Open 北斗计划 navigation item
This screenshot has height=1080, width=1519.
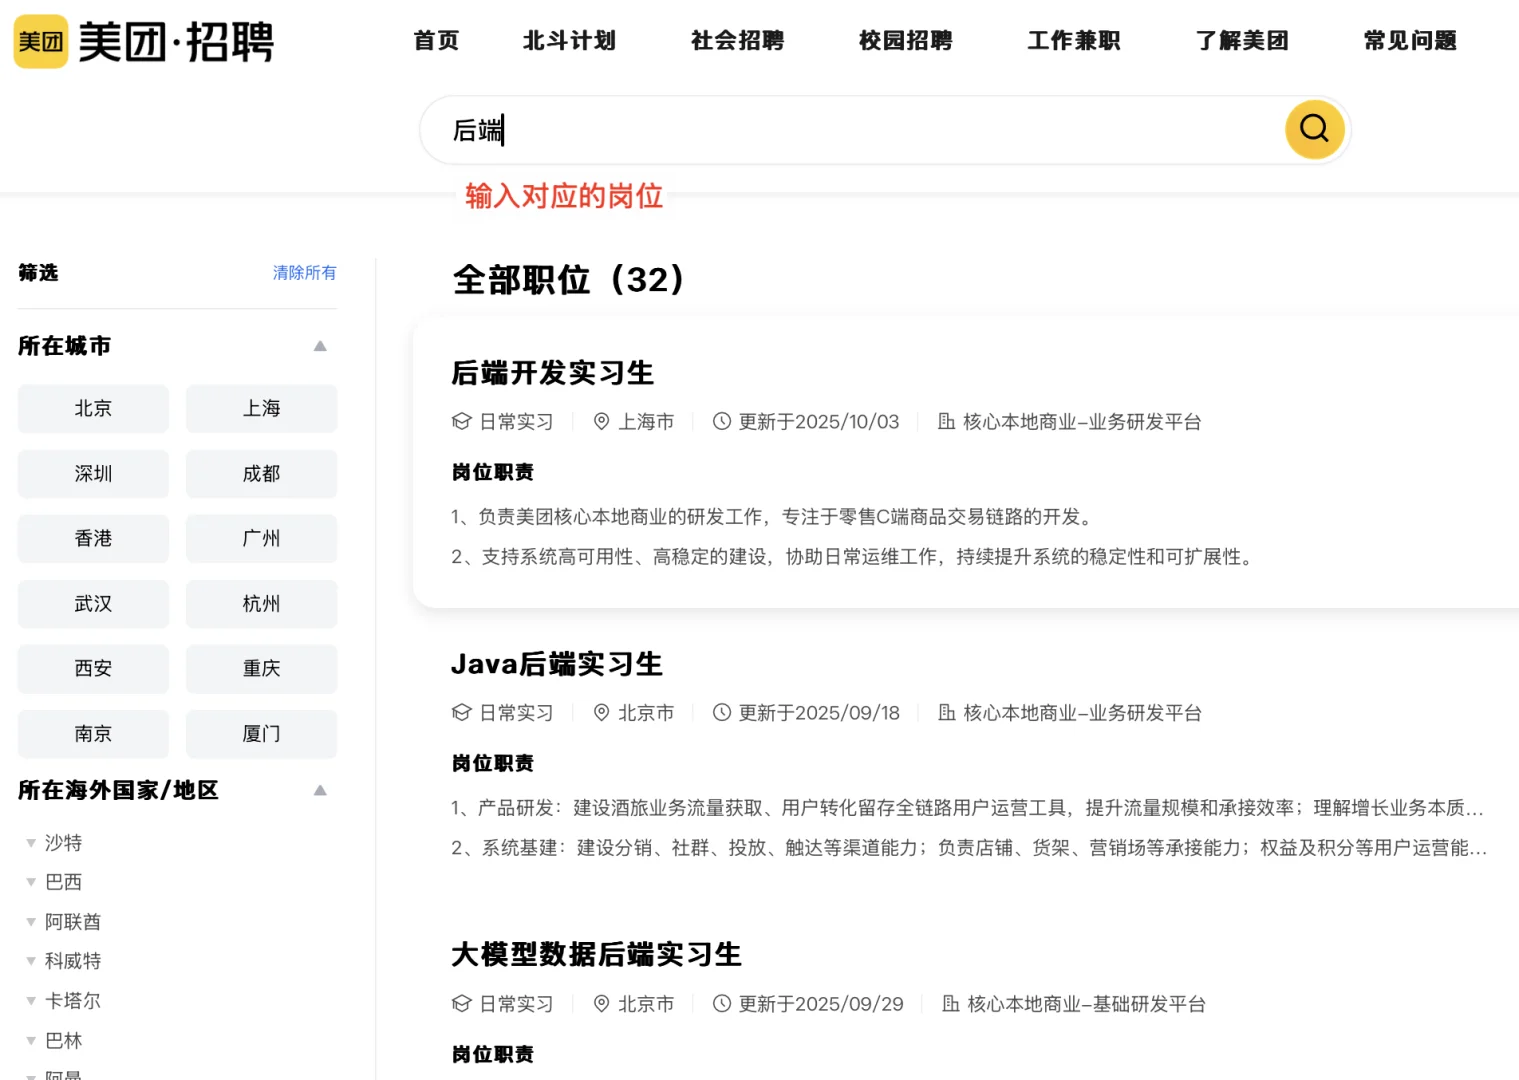tap(569, 41)
